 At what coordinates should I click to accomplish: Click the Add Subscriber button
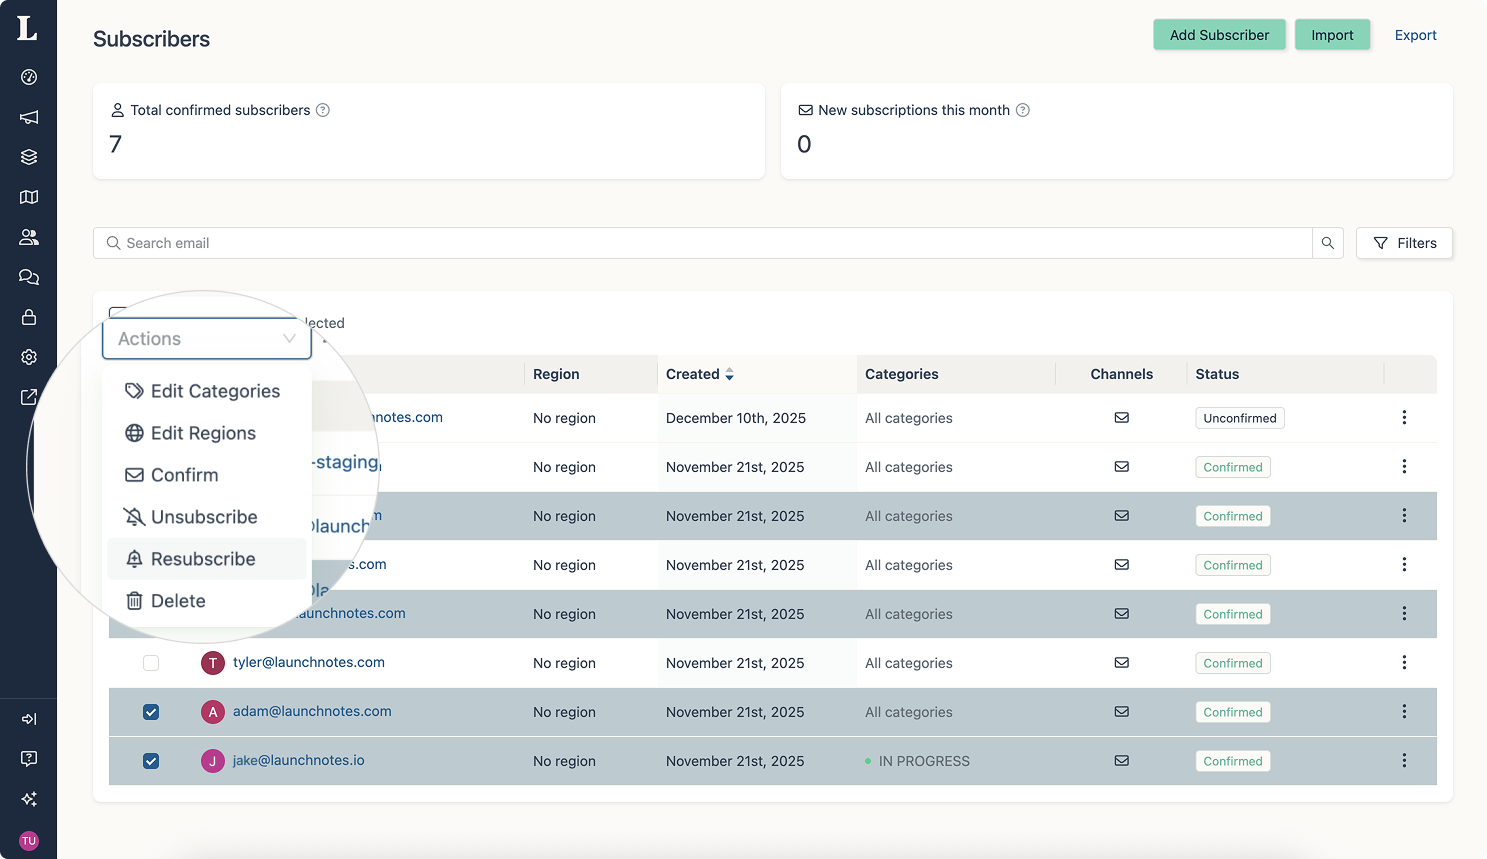tap(1219, 35)
